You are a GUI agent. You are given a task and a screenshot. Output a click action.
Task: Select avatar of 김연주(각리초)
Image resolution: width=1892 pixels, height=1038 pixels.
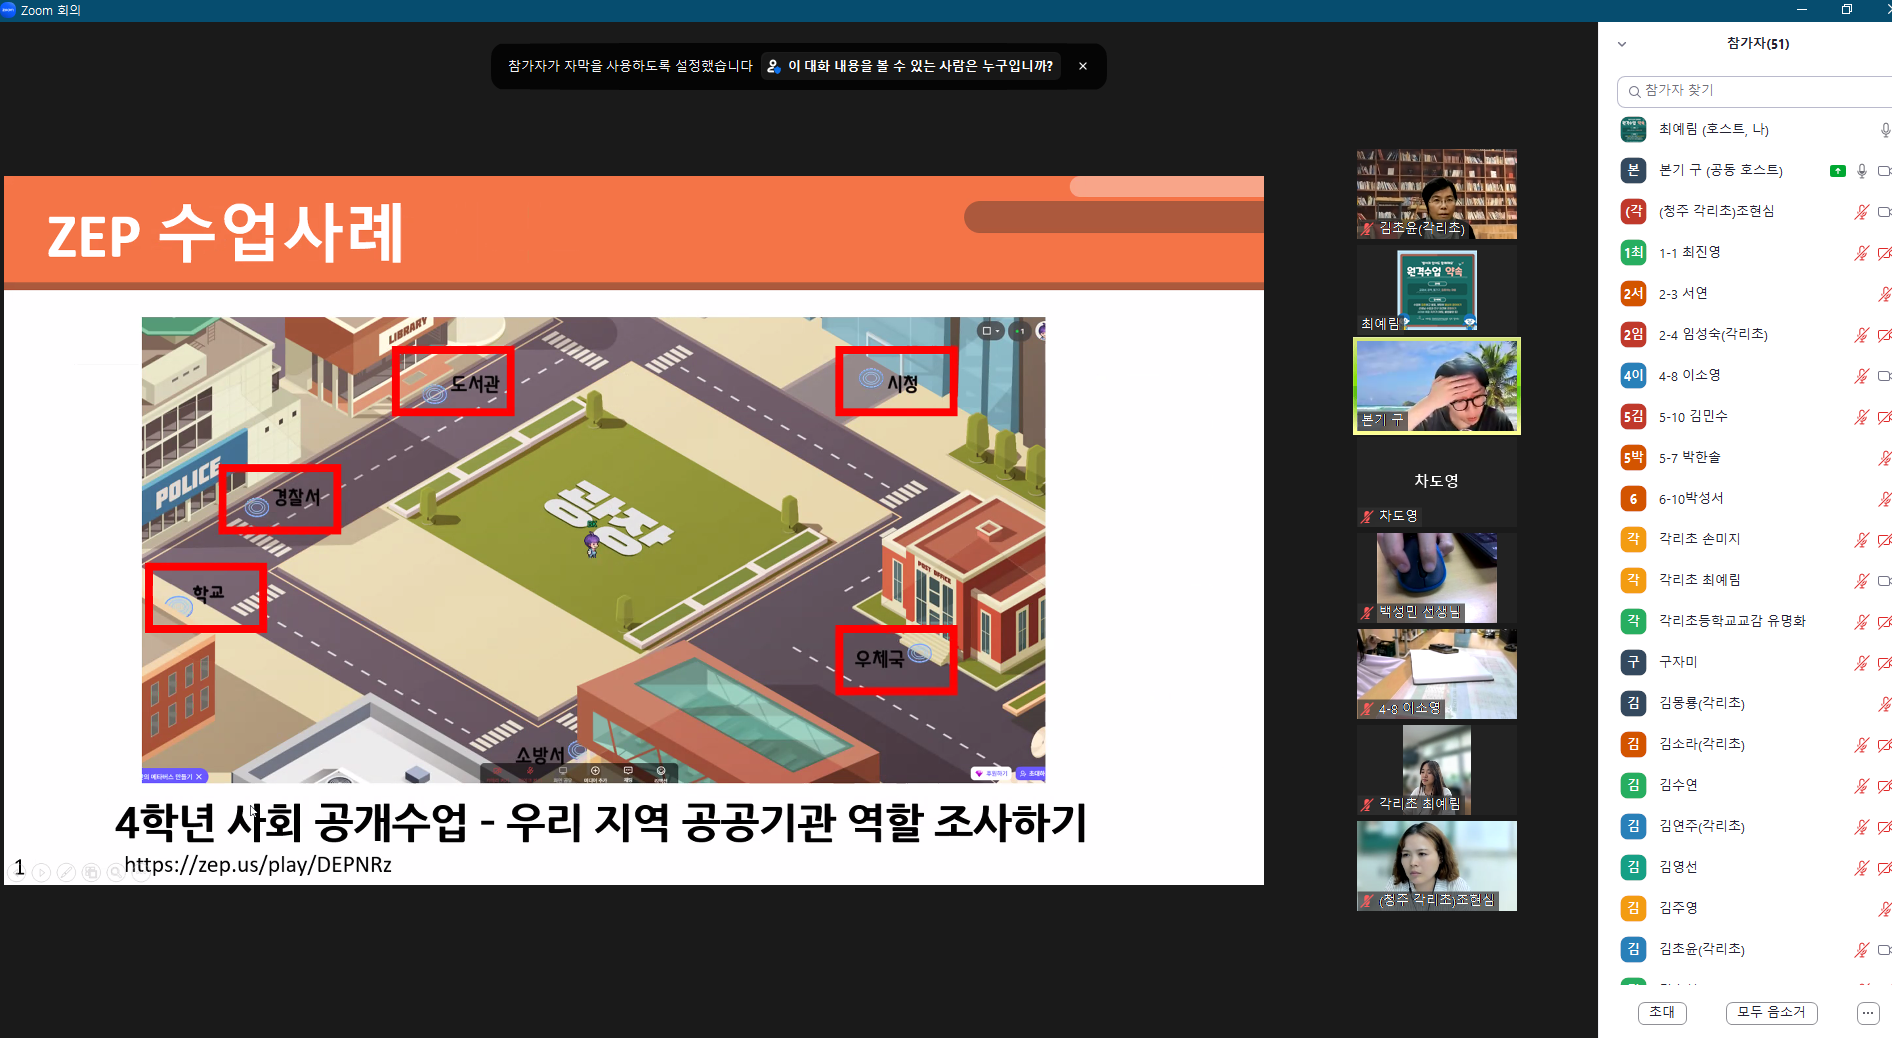pos(1633,826)
